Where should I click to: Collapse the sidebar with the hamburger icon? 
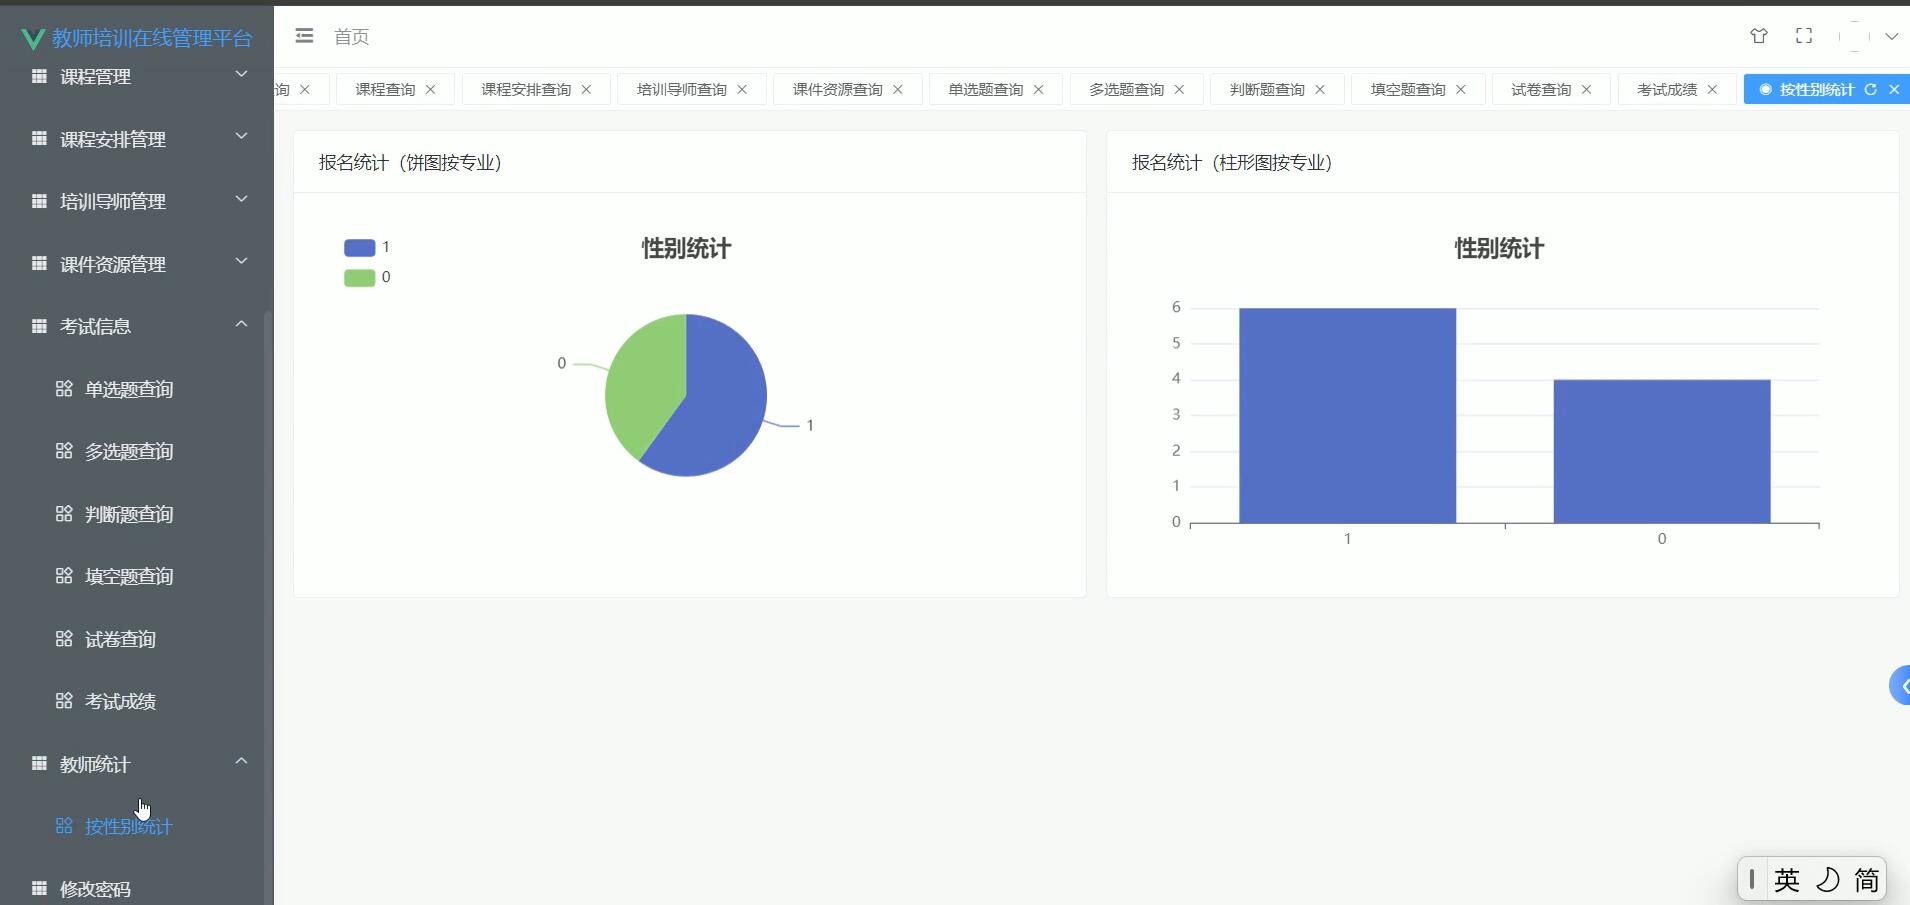[x=304, y=36]
